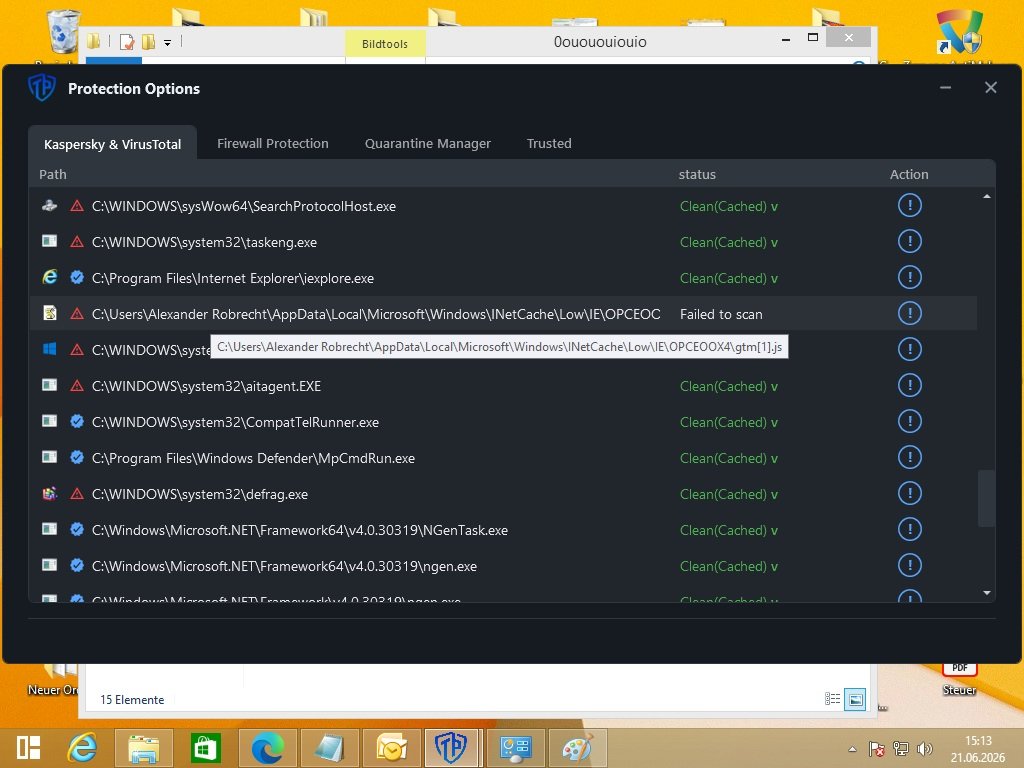Sort list by status column header
The height and width of the screenshot is (768, 1024).
click(697, 174)
